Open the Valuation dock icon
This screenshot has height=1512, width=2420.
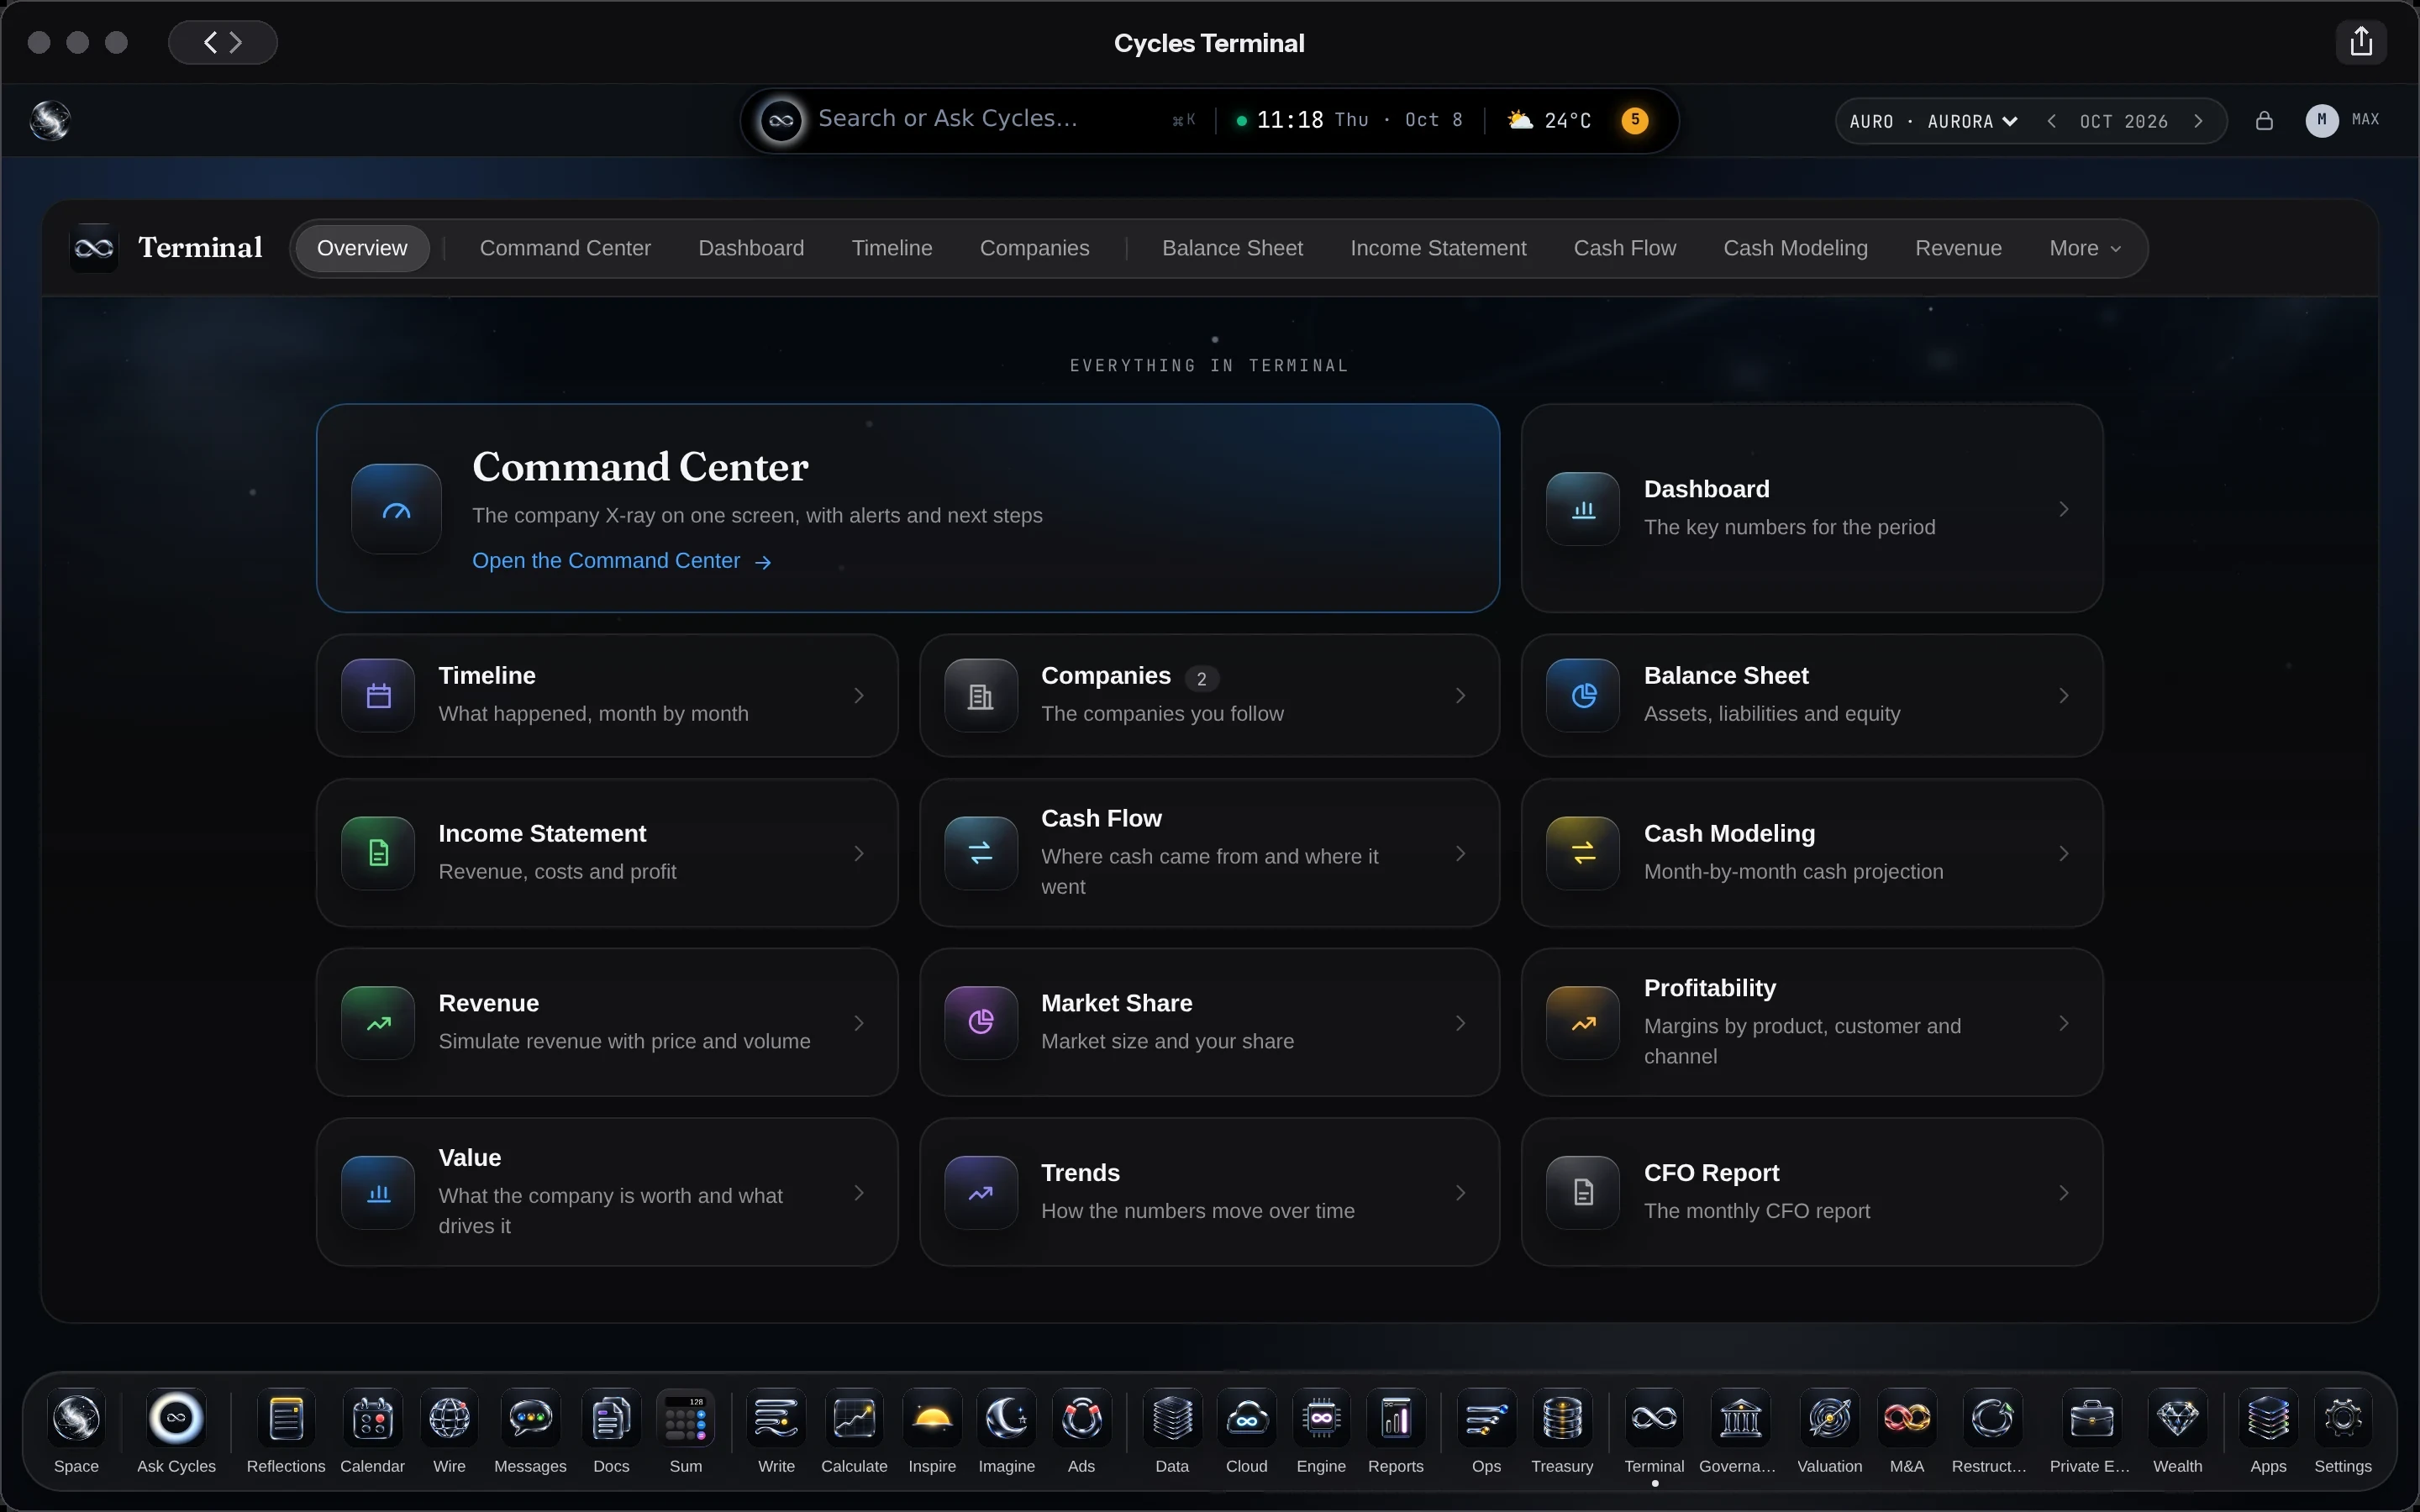click(1829, 1418)
